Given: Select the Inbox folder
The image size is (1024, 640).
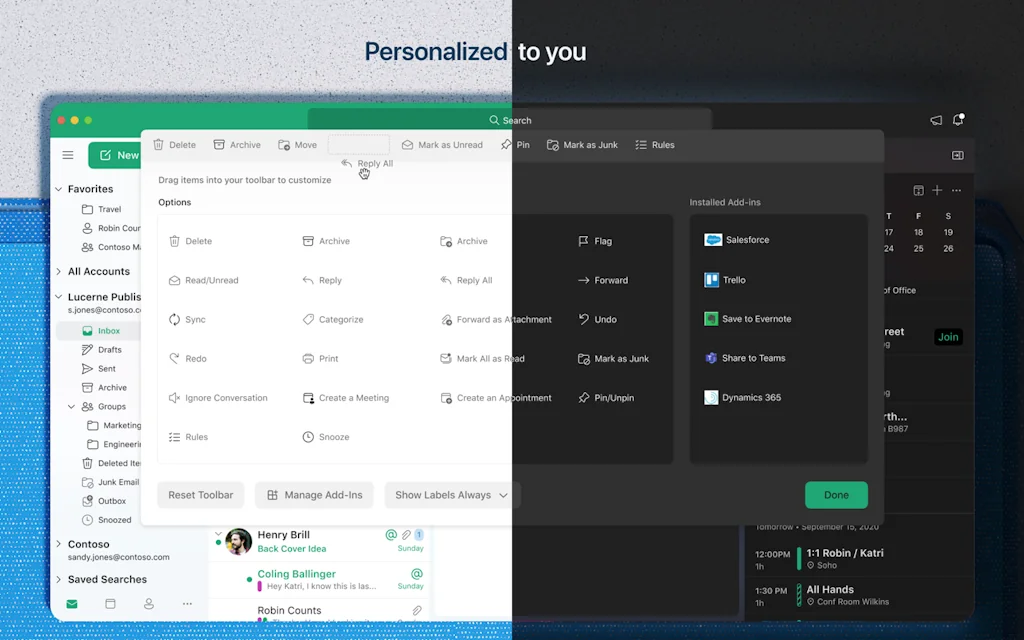Looking at the screenshot, I should (108, 331).
